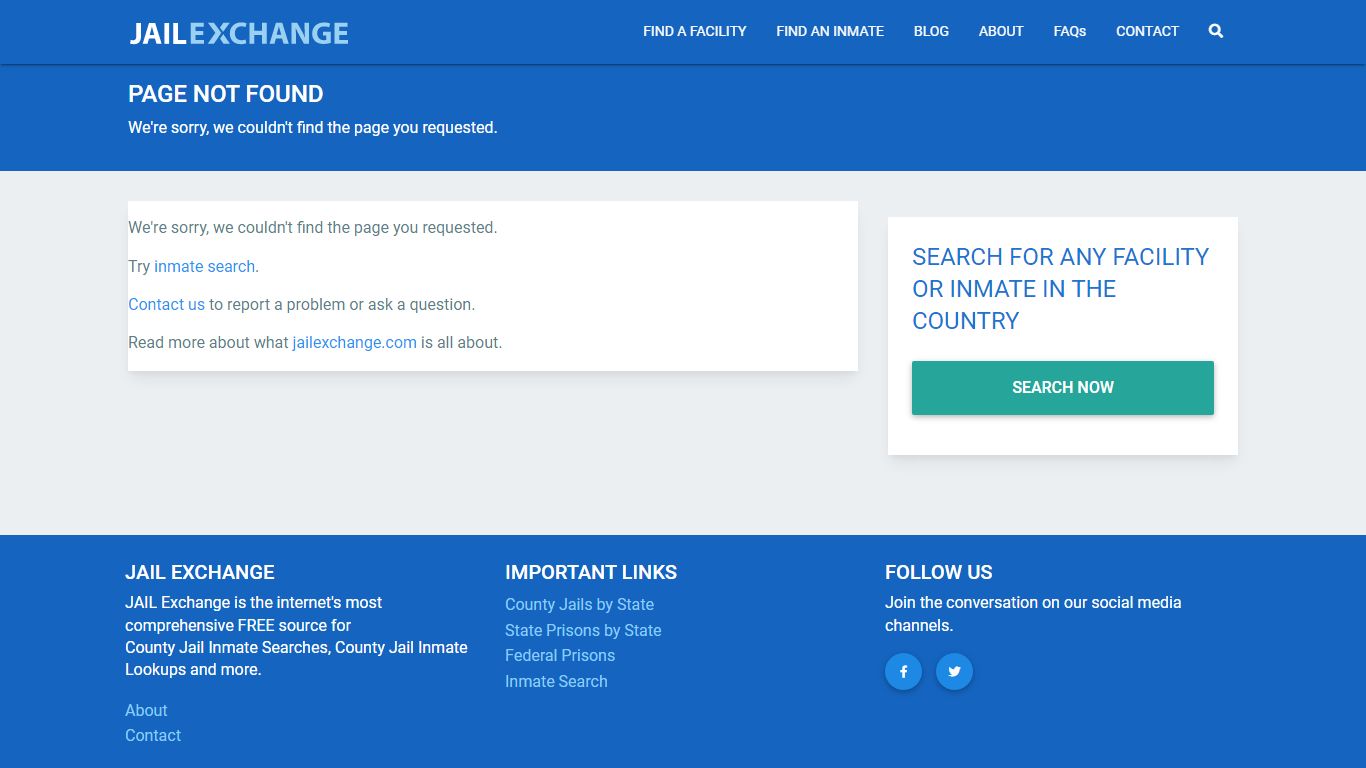Open CONTACT in the top navigation
Screen dimensions: 1366x768
[1147, 31]
